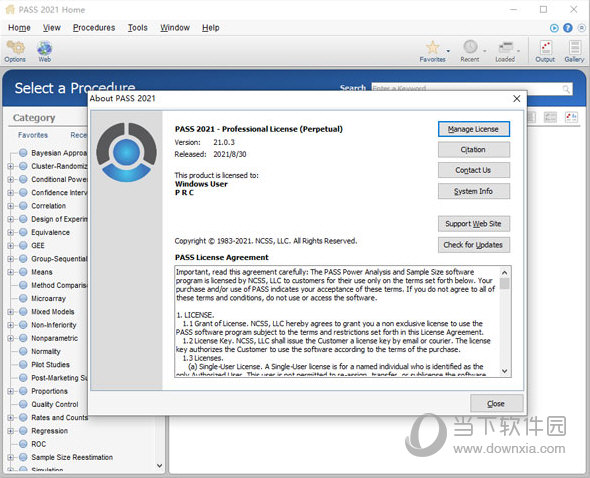Click the Recent clock icon

tap(470, 47)
